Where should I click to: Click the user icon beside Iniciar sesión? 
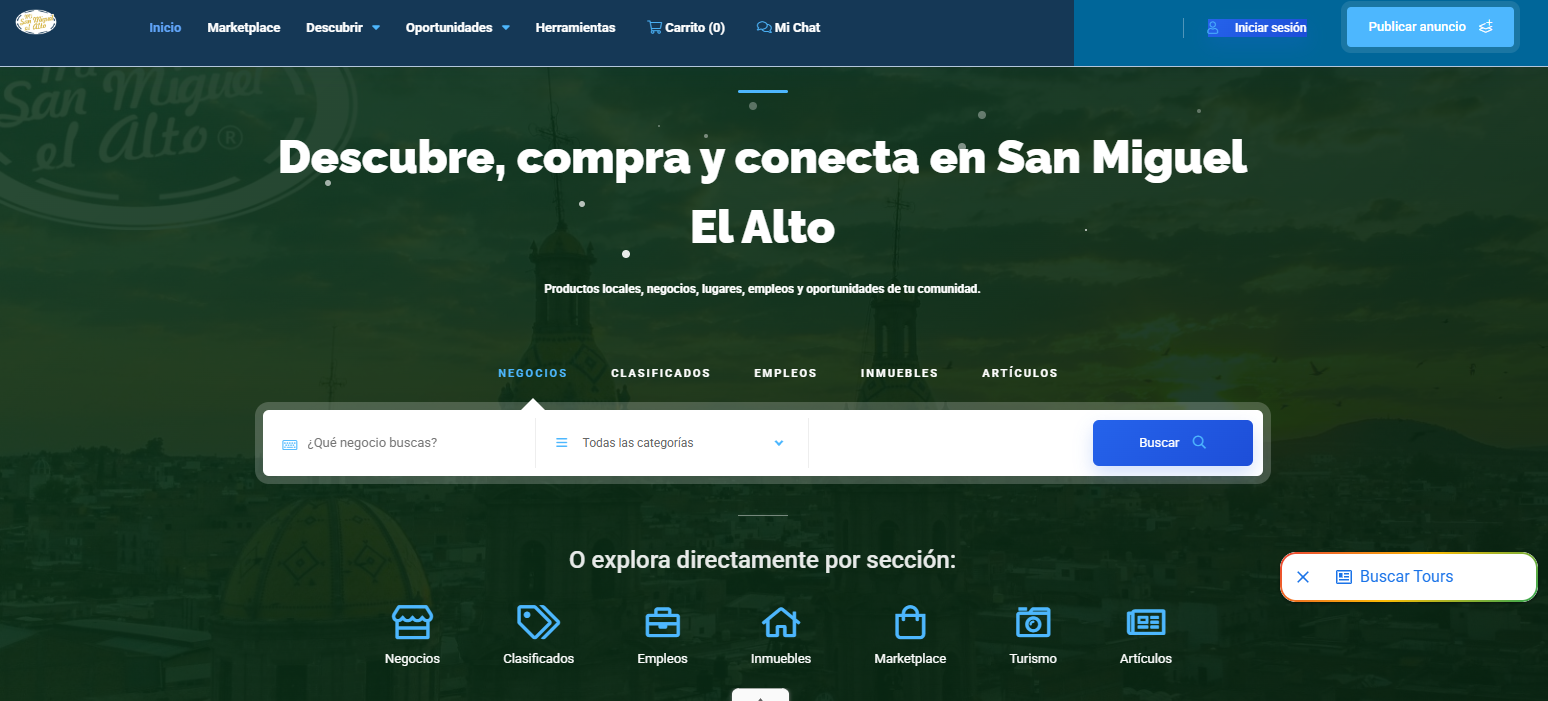point(1213,28)
